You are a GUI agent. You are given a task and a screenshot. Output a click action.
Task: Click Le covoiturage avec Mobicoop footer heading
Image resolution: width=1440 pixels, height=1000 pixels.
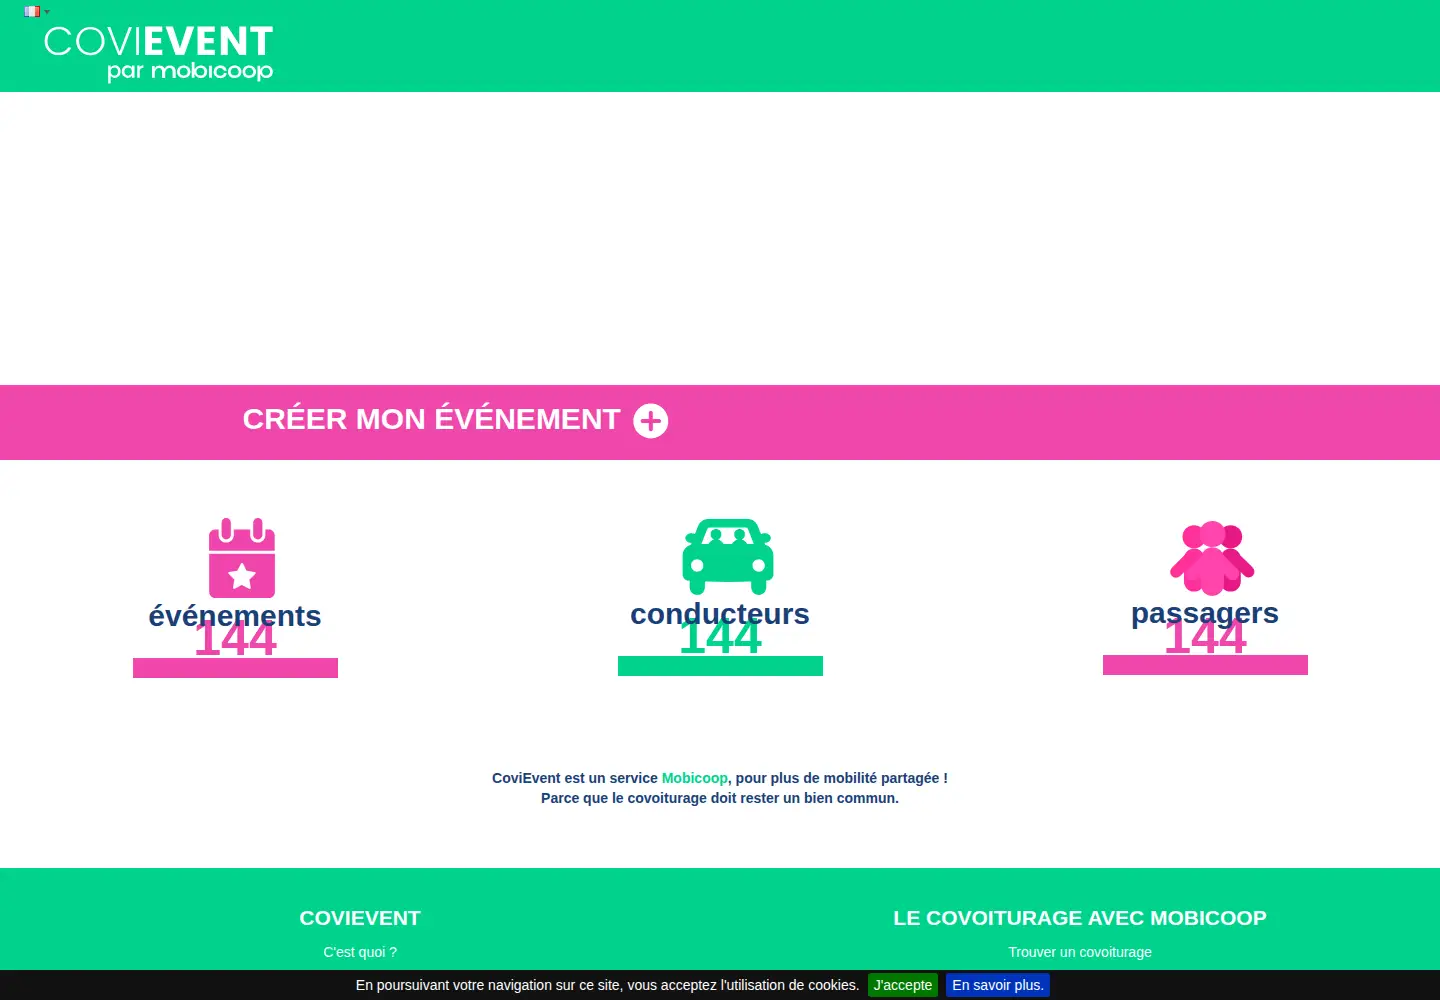coord(1080,918)
